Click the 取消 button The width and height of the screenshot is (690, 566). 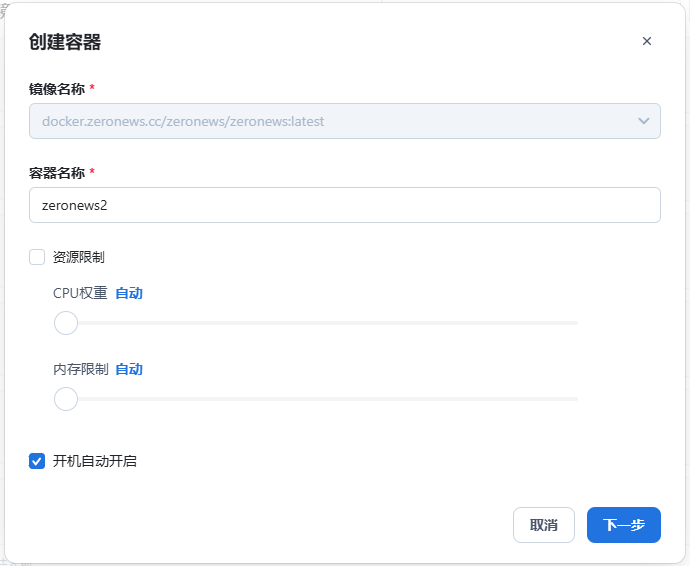point(543,525)
